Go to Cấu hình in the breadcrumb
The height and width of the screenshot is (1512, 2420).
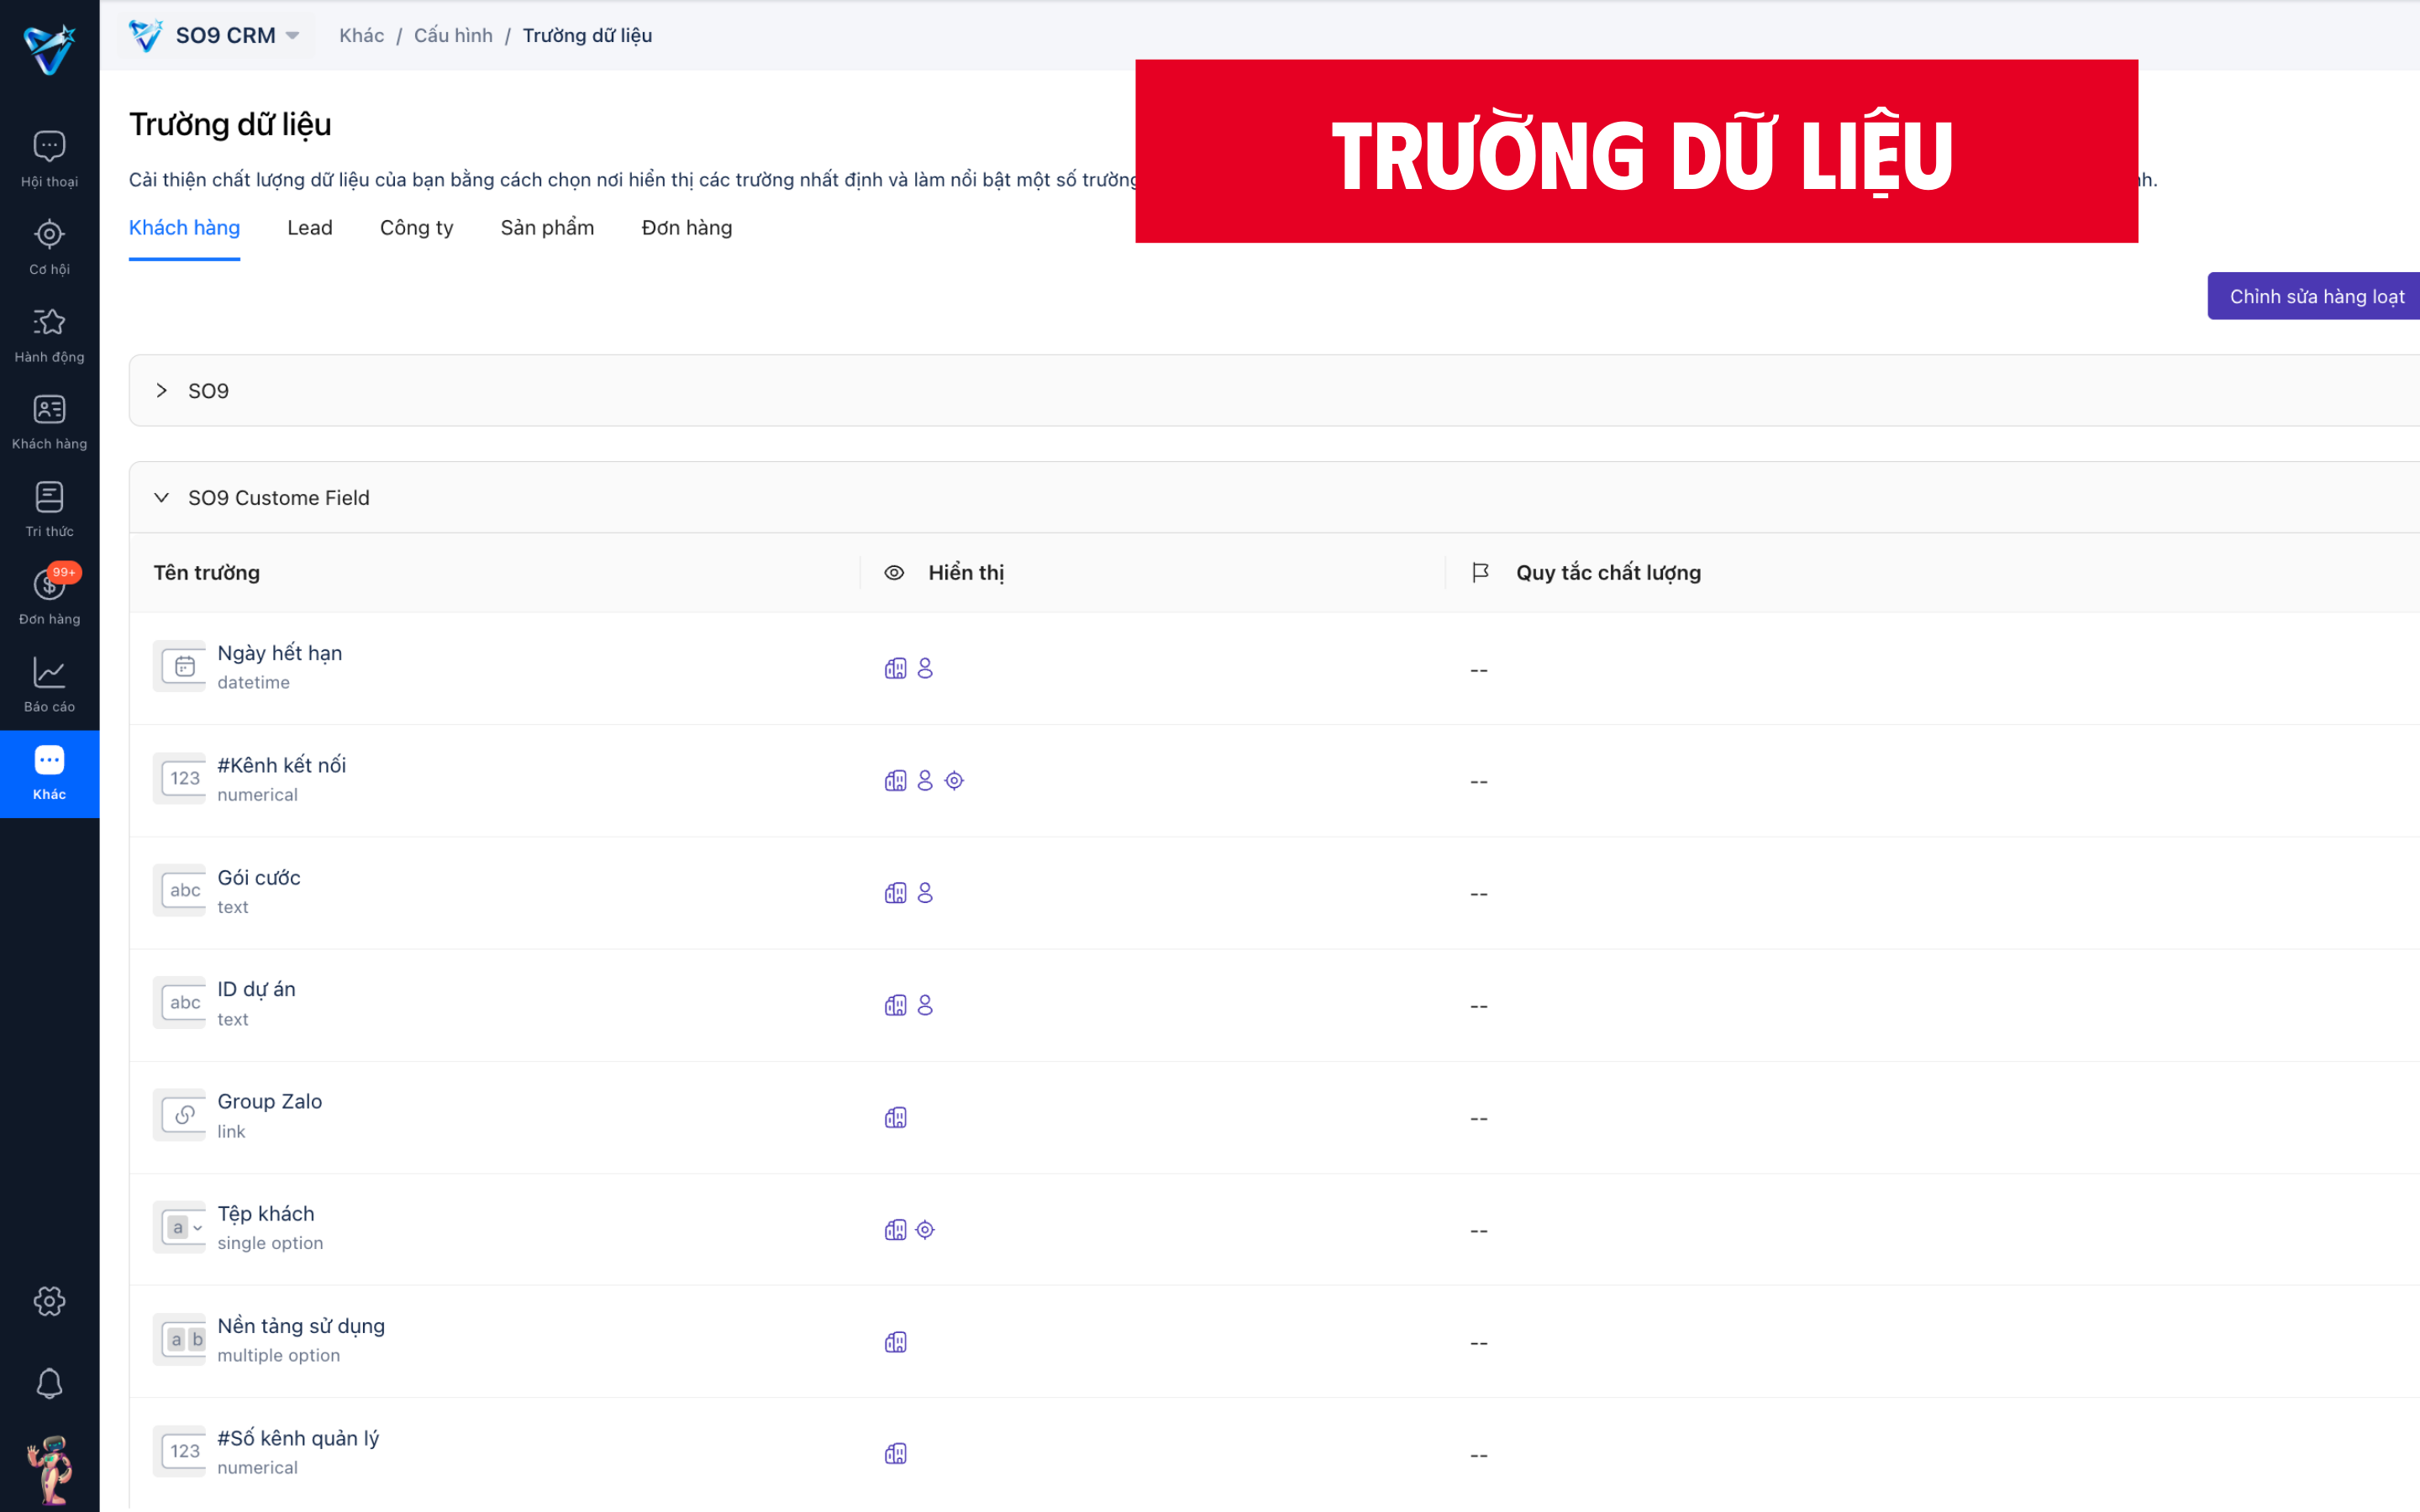click(453, 36)
